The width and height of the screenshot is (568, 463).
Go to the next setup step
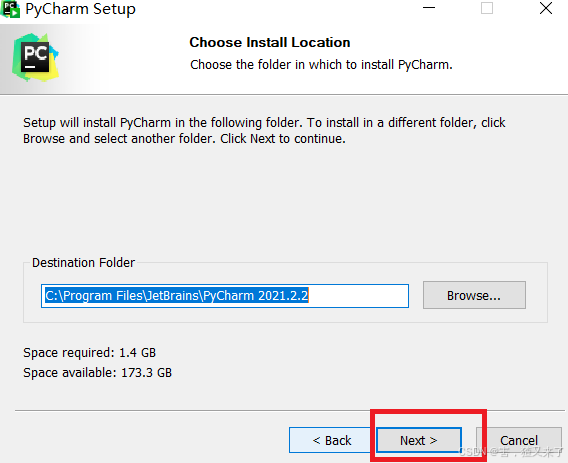[419, 440]
